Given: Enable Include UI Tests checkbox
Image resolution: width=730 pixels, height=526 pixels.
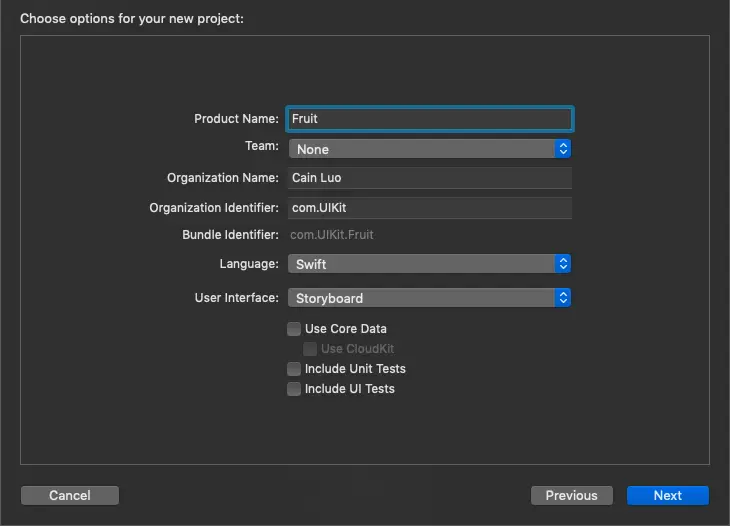Looking at the screenshot, I should pos(294,389).
